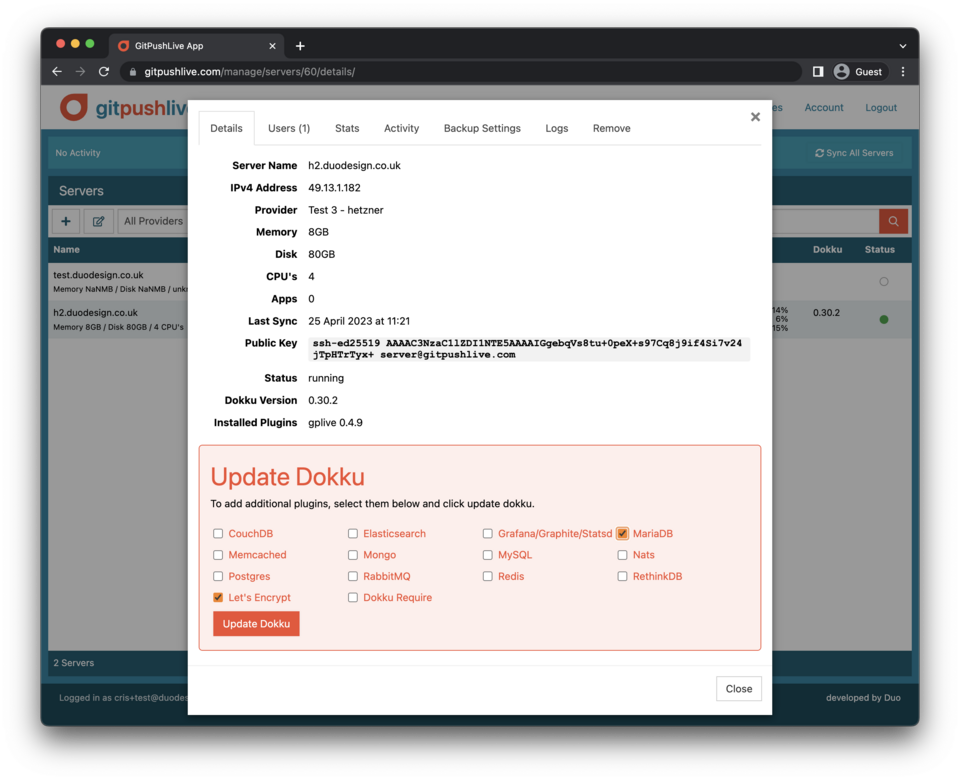Screen dimensions: 960x780
Task: Reload the page with refresh icon
Action: [104, 72]
